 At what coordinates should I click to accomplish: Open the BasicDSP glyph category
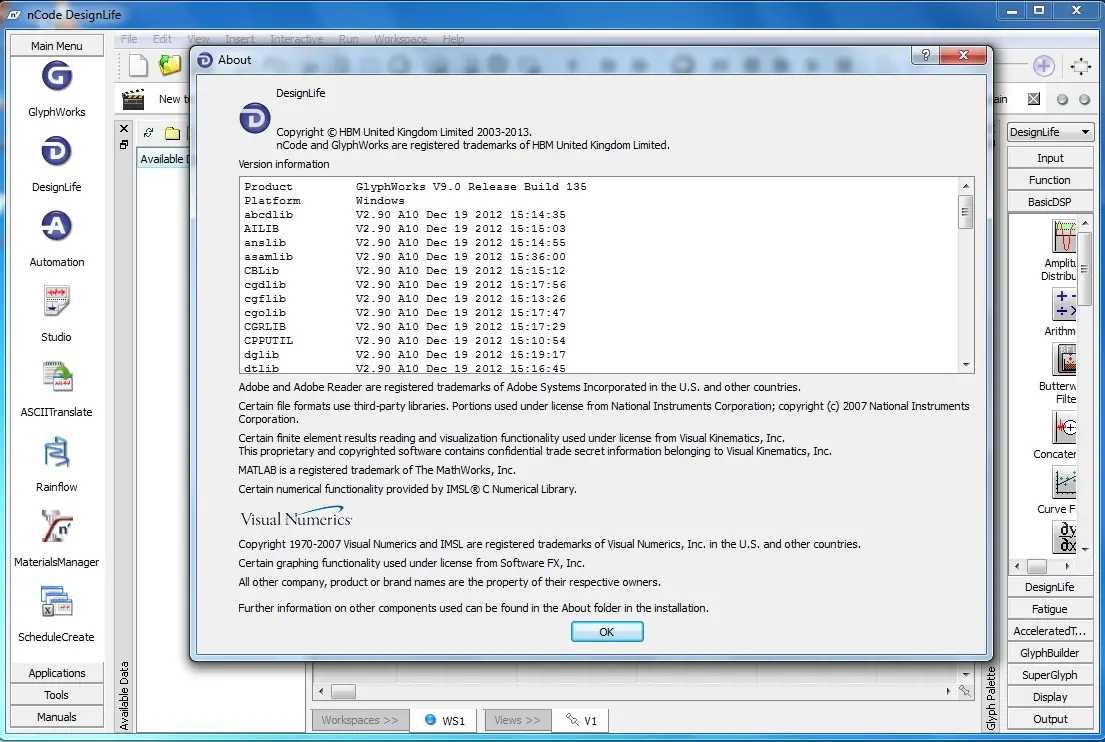coord(1050,202)
